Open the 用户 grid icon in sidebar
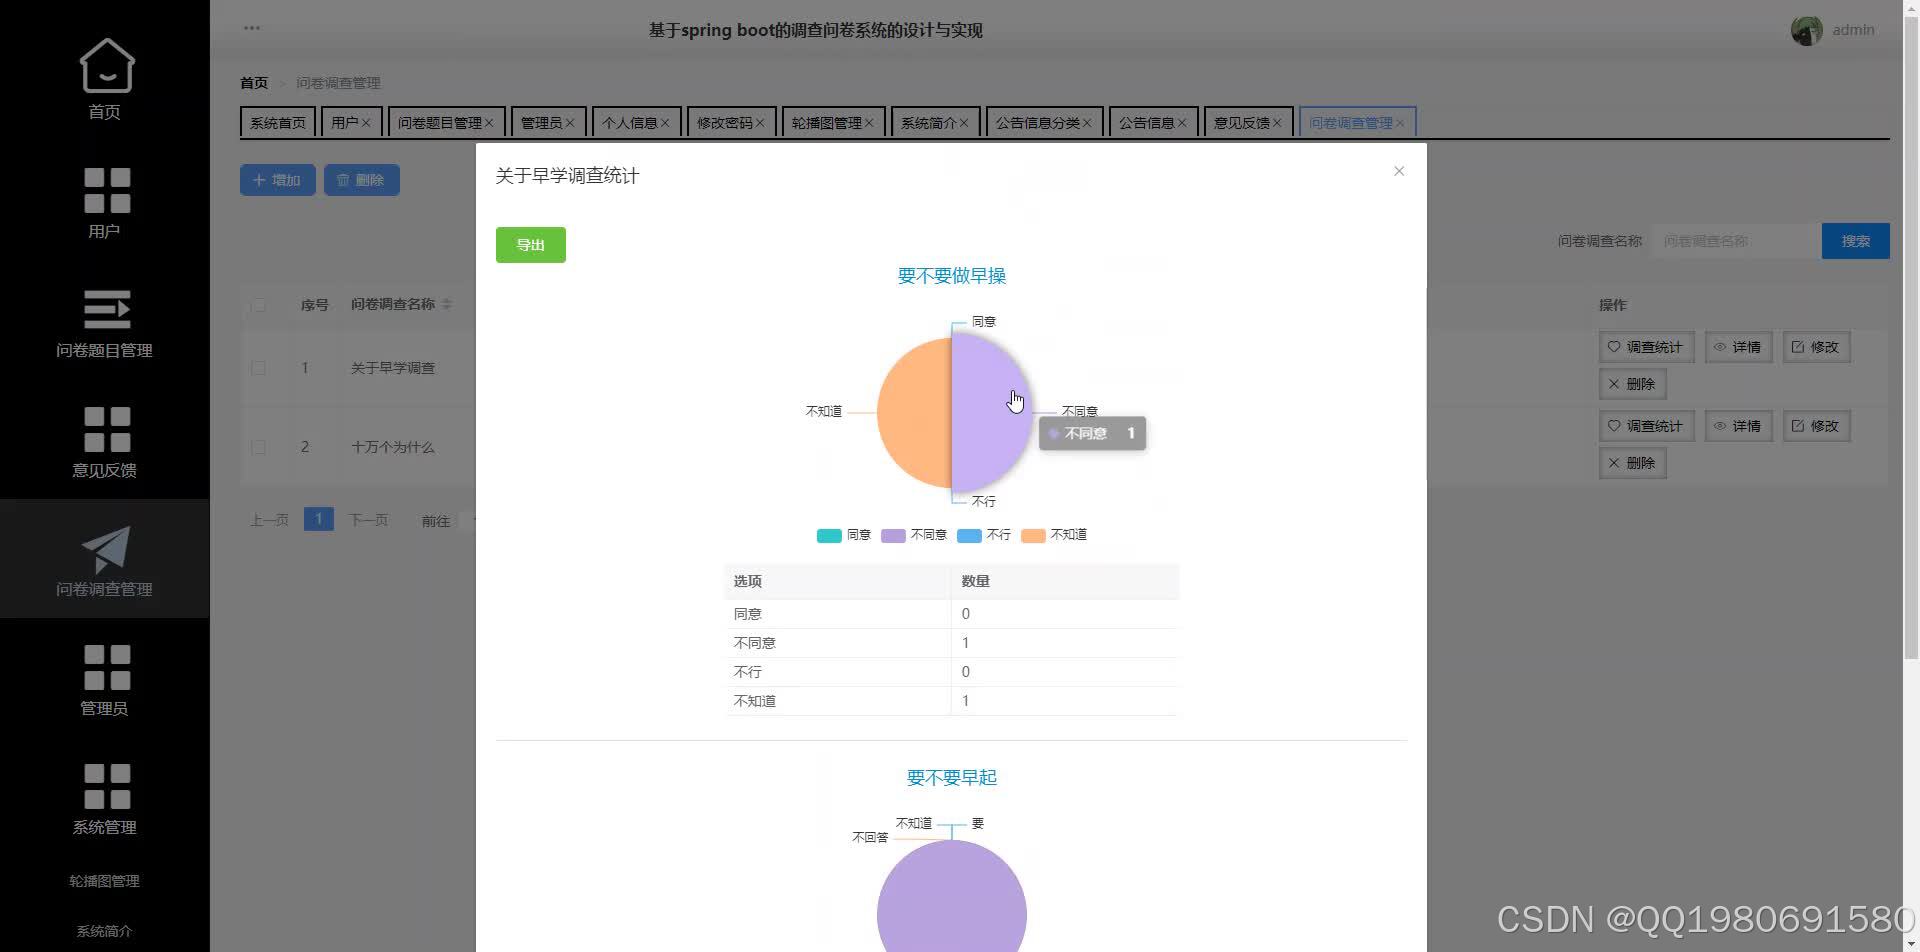 [106, 190]
